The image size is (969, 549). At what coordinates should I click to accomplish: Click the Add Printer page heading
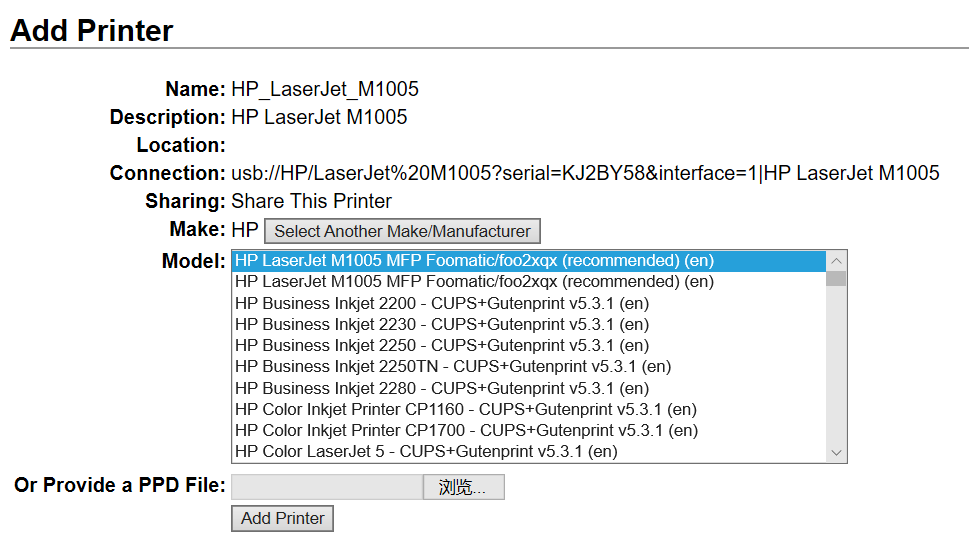tap(91, 31)
